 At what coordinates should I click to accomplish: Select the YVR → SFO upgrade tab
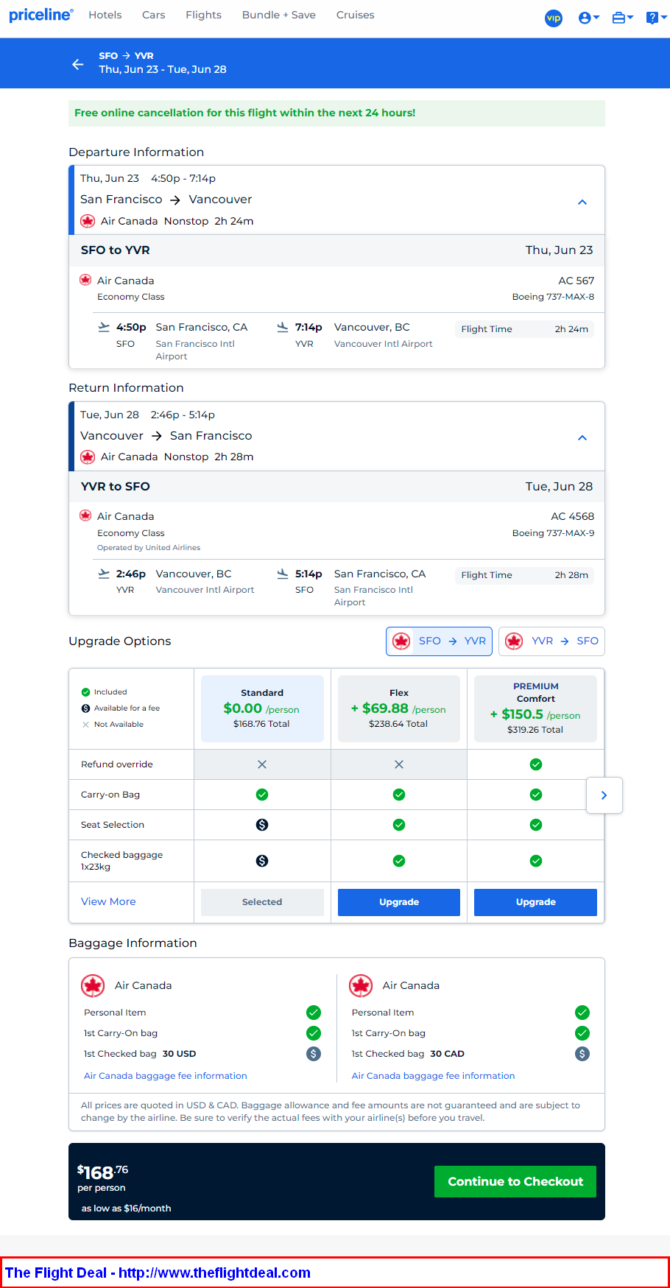coord(551,641)
